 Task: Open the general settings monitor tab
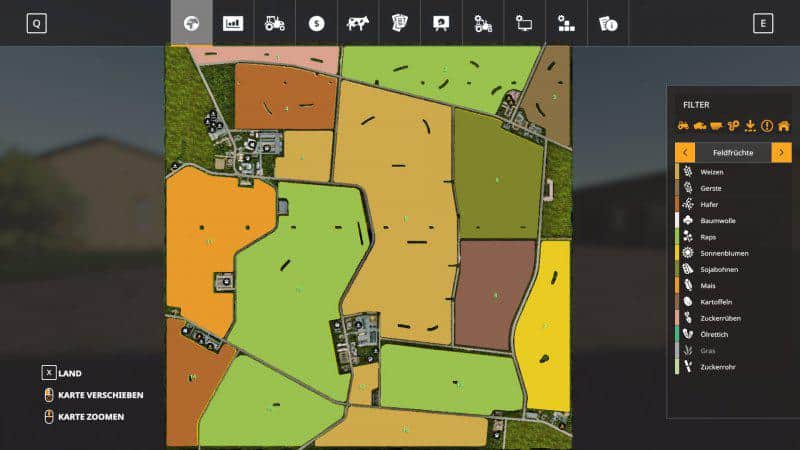pyautogui.click(x=524, y=23)
